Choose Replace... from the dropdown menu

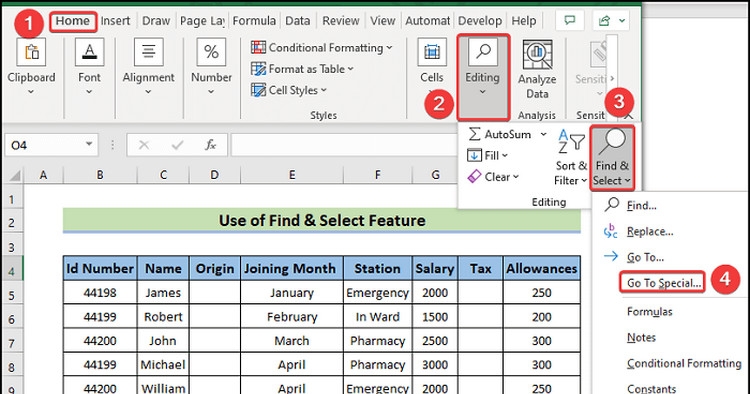click(650, 231)
